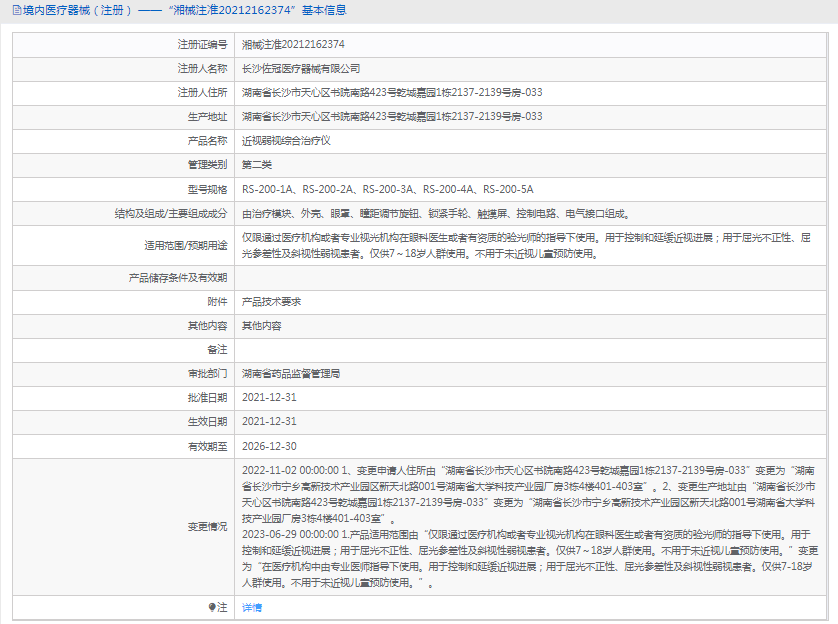The image size is (838, 624).
Task: Click the 2023-06-29 change record text
Action: 529,558
